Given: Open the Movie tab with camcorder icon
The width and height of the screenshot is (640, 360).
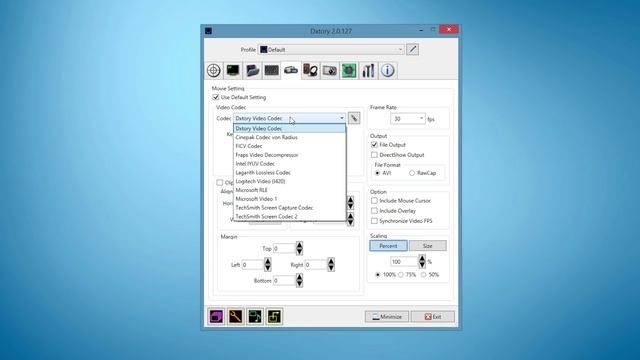Looking at the screenshot, I should point(291,71).
